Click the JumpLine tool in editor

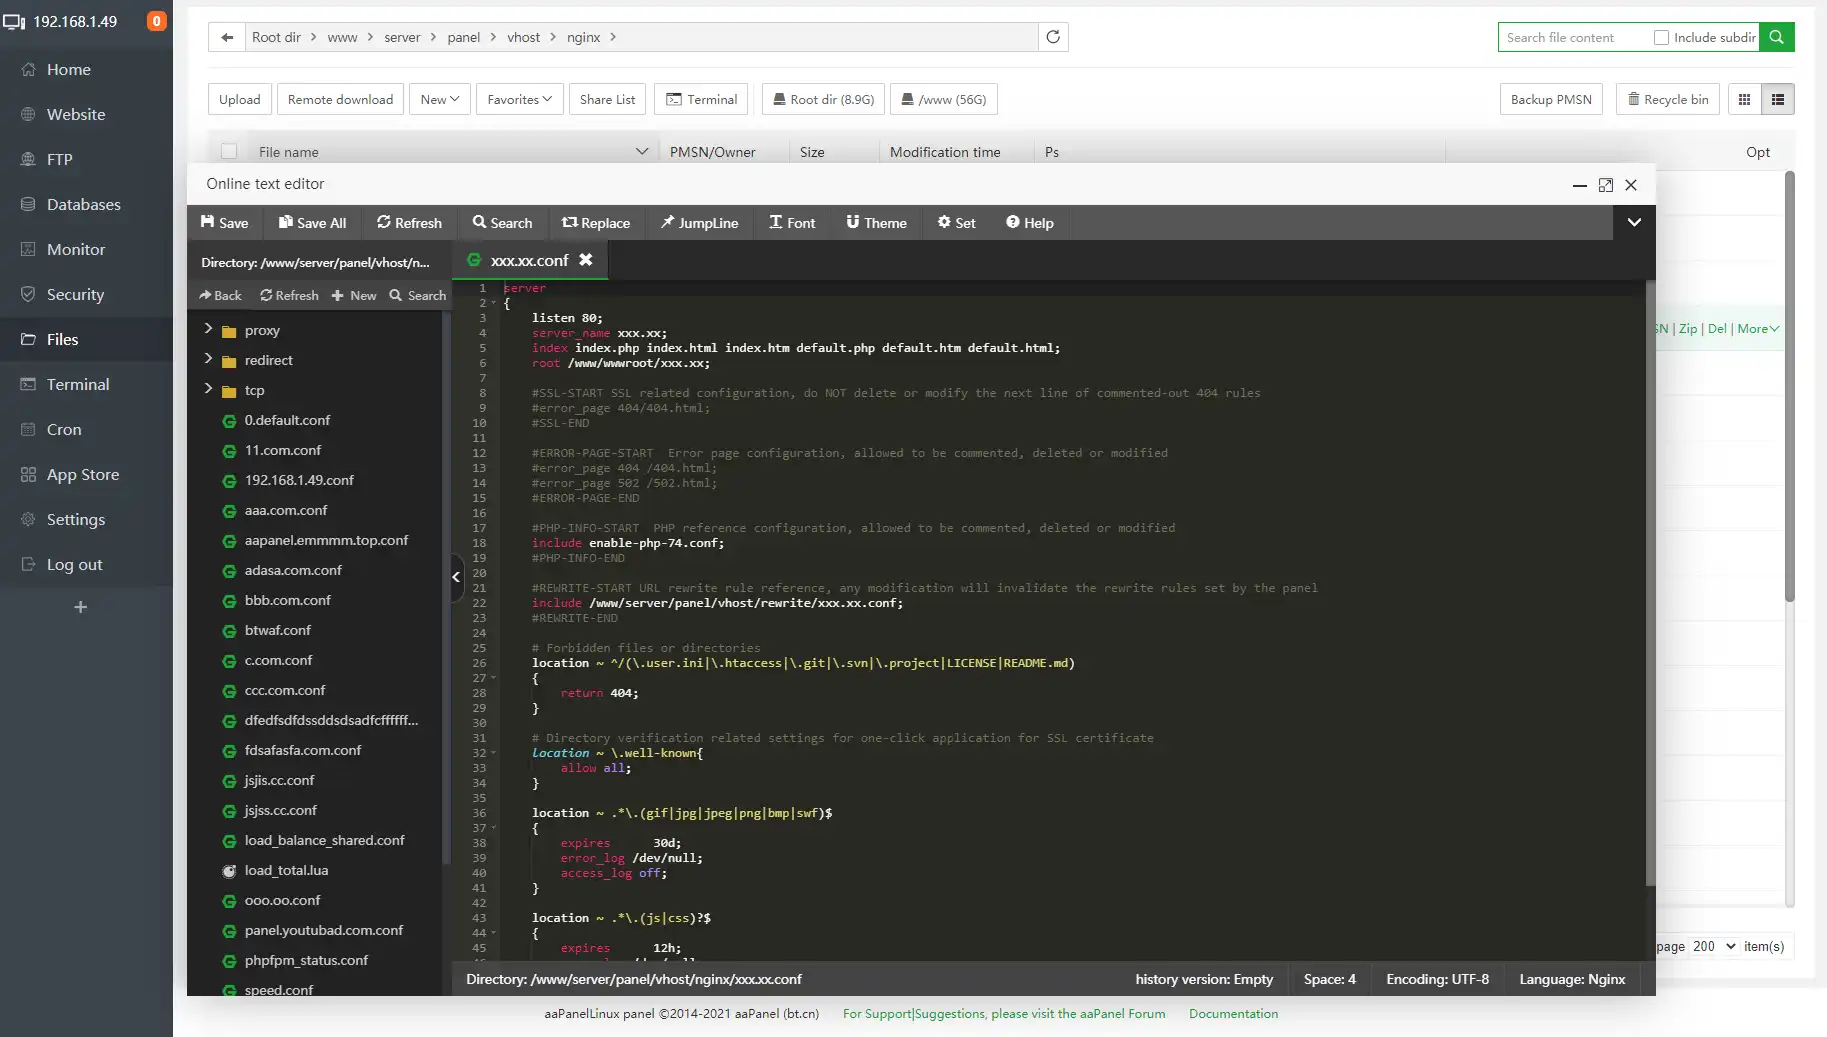click(x=699, y=222)
